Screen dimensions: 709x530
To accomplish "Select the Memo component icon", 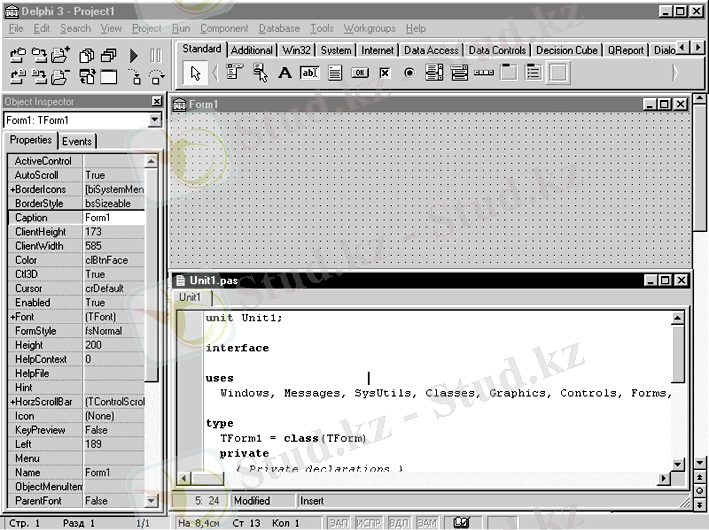I will click(x=335, y=72).
